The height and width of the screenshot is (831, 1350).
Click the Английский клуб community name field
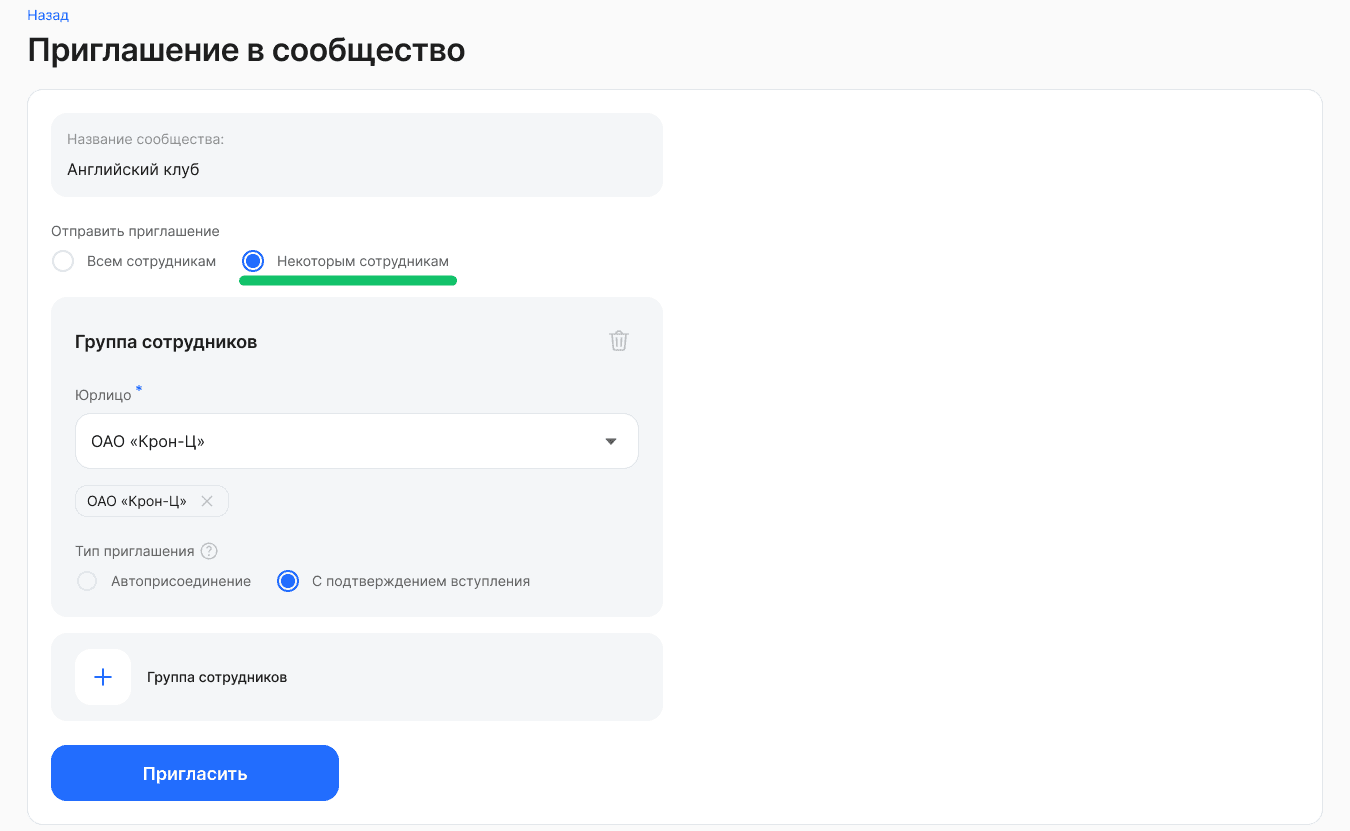click(x=357, y=169)
